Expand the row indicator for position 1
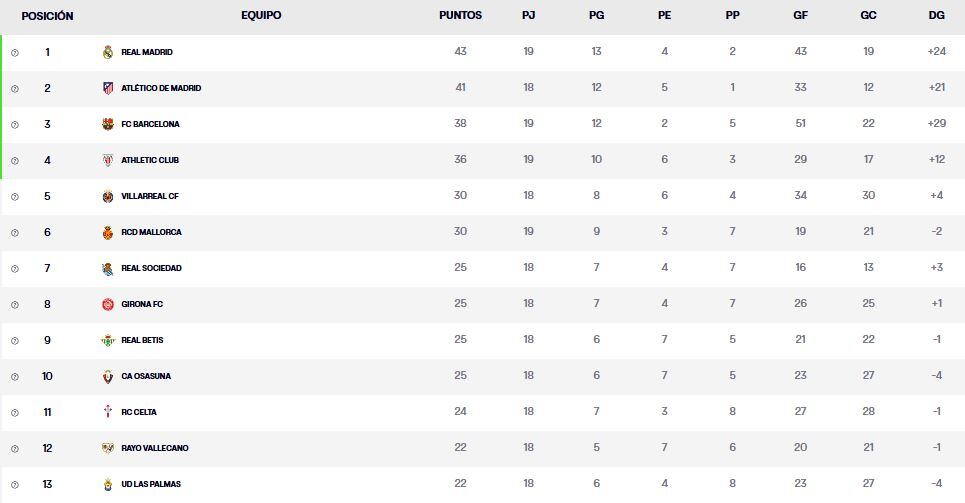The image size is (965, 503). (15, 52)
